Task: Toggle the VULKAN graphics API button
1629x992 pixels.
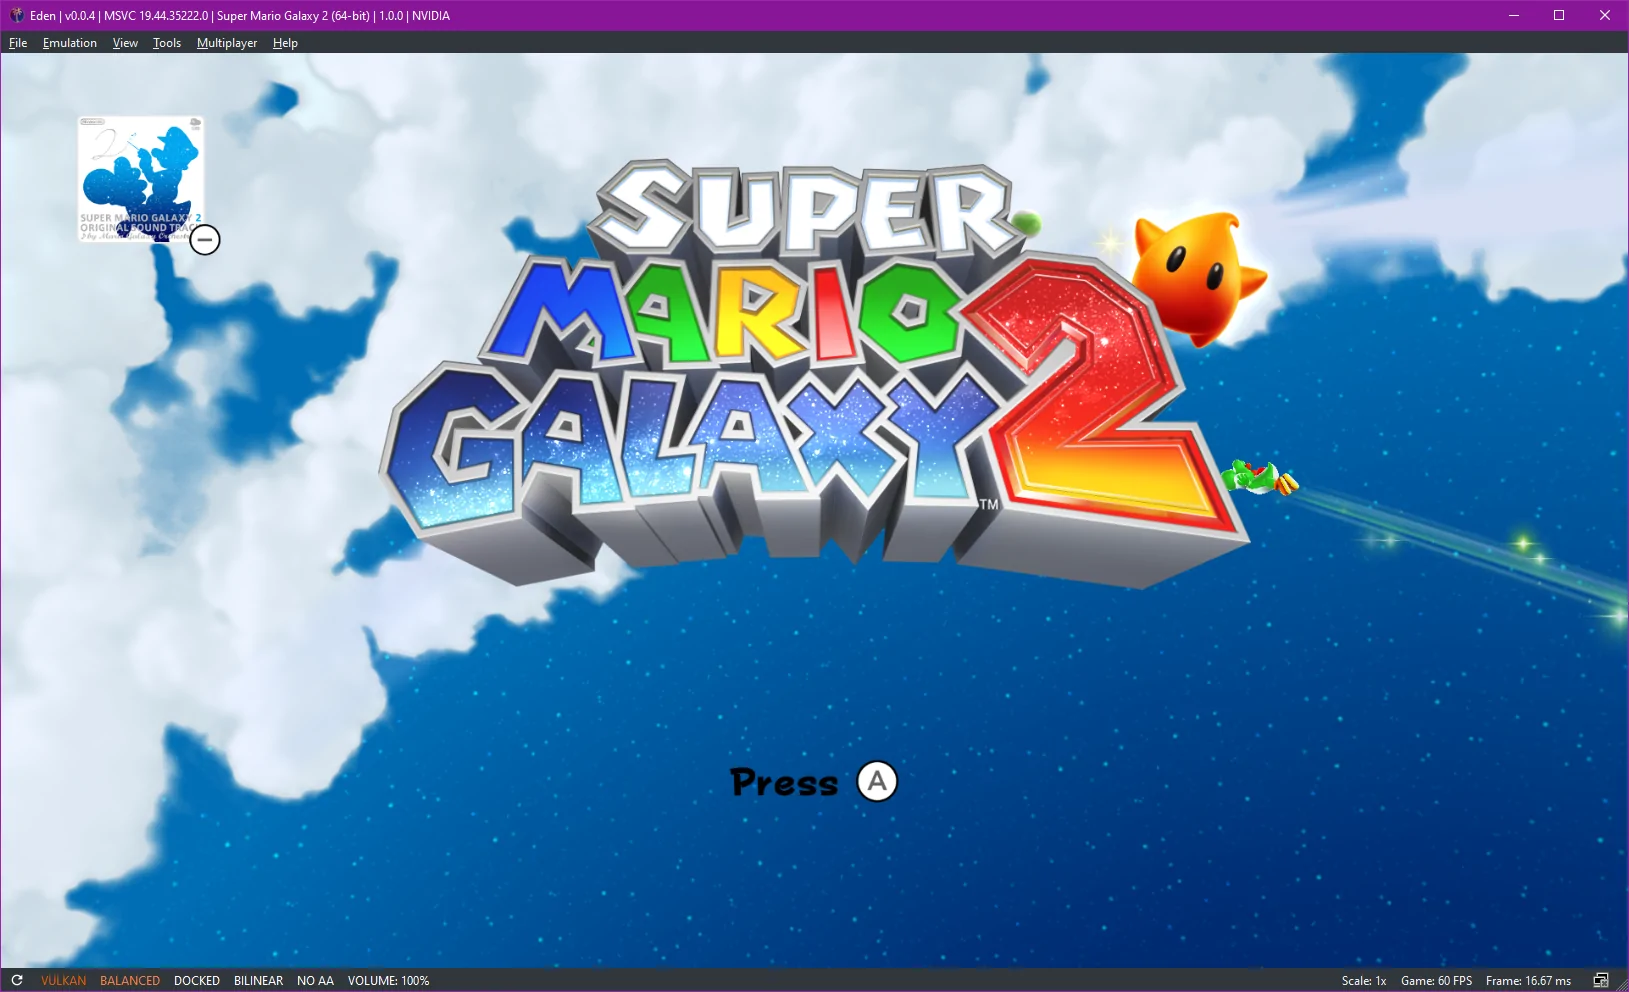Action: pos(63,981)
